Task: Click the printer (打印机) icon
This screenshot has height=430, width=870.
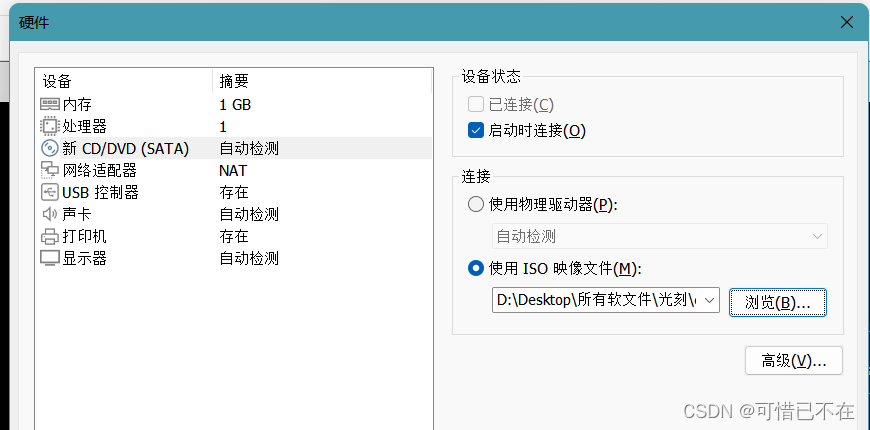Action: (49, 237)
